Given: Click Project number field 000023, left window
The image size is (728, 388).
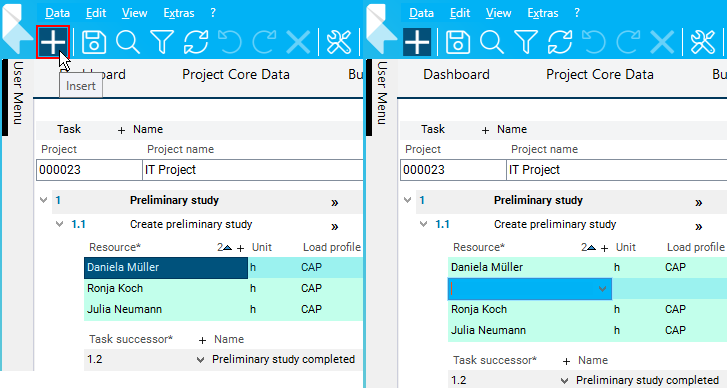Looking at the screenshot, I should tap(89, 170).
